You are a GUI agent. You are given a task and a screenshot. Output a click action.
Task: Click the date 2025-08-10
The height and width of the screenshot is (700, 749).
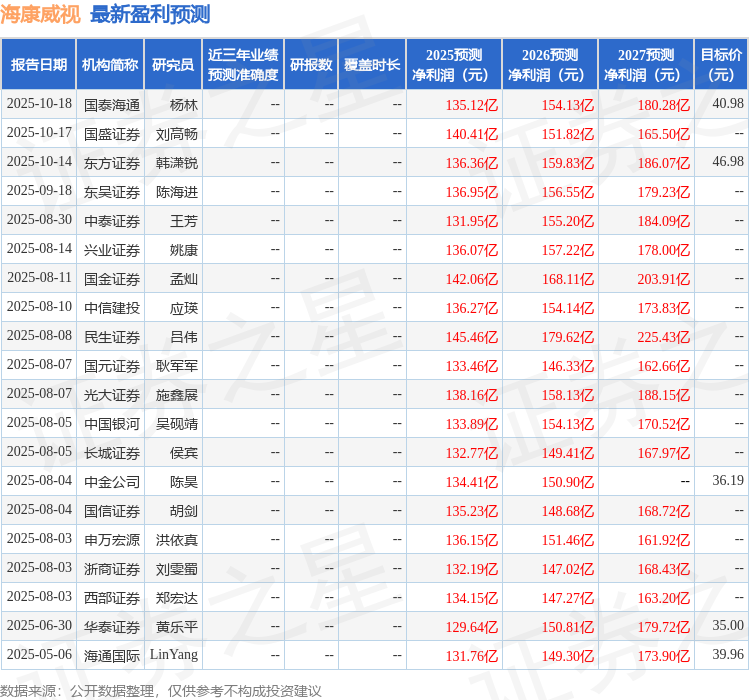[39, 306]
